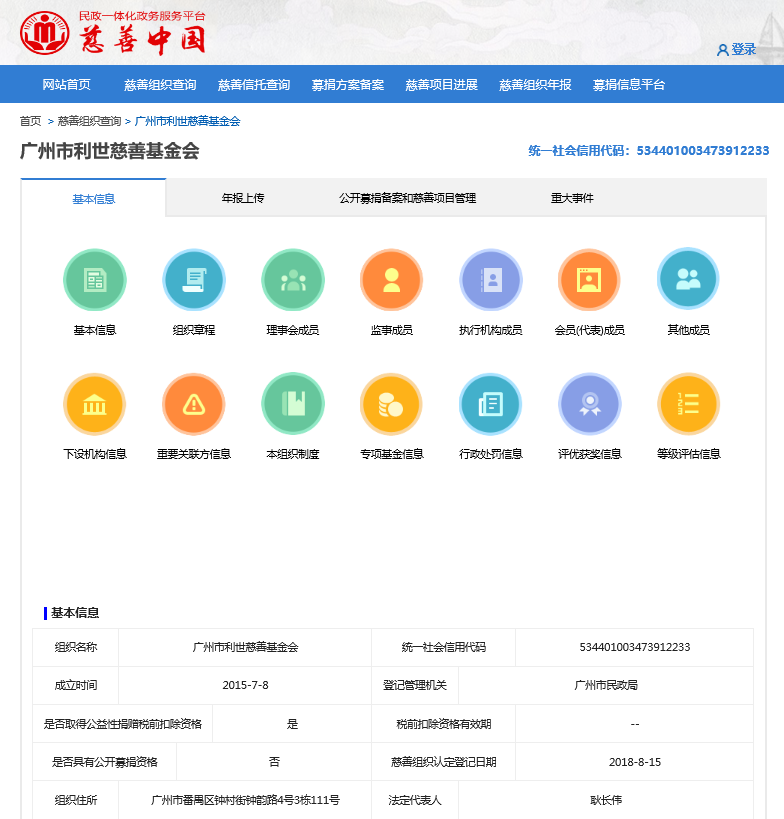
Task: Click the 慈善中国 site logo
Action: 113,35
